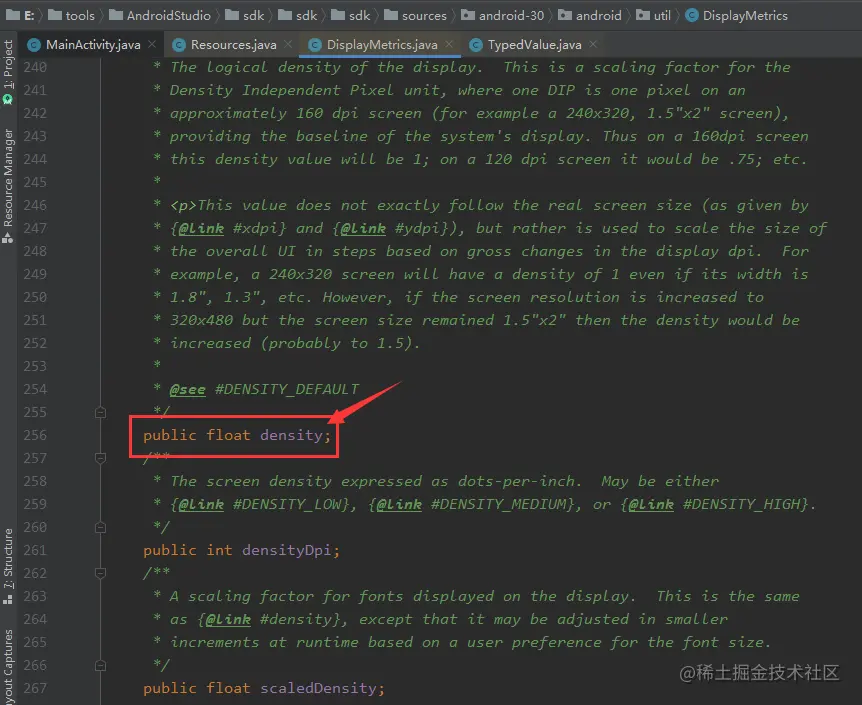Click the util package breadcrumb
The width and height of the screenshot is (862, 705).
[x=654, y=15]
